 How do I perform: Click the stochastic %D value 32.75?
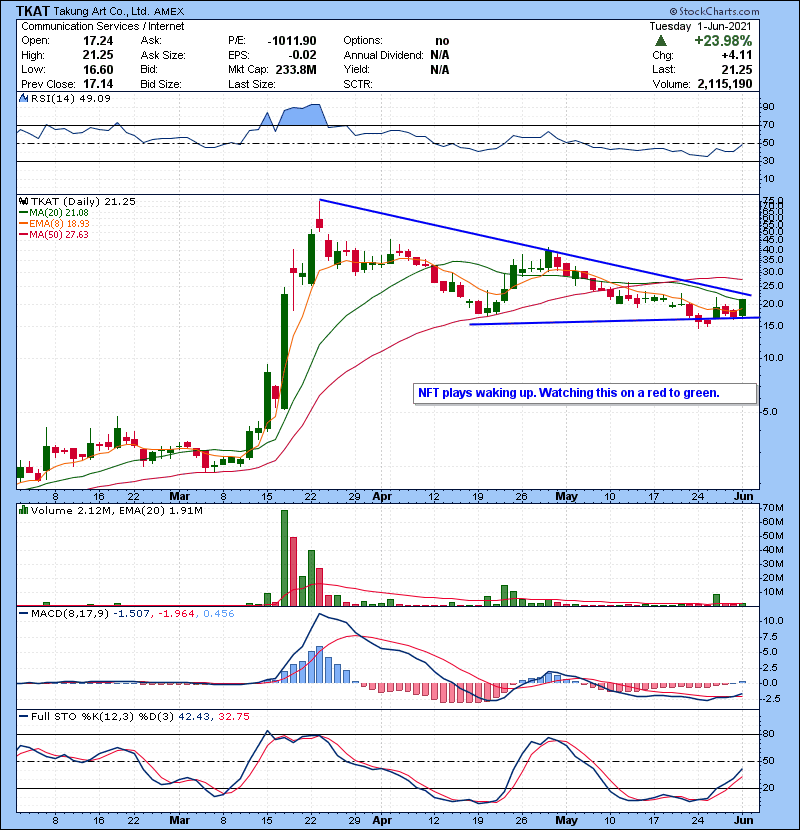coord(233,716)
